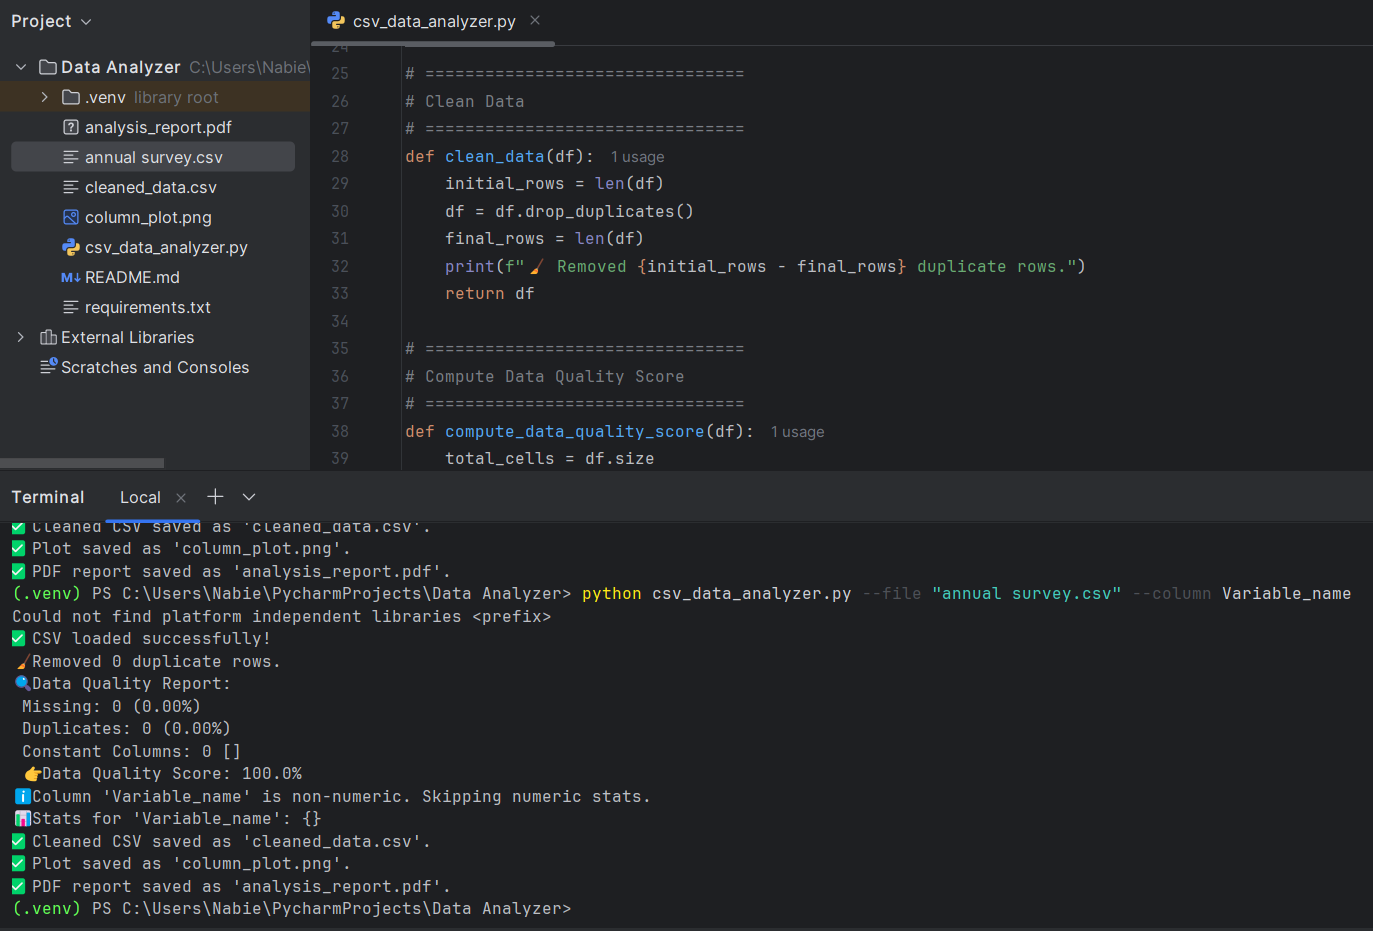
Task: Select README.md in the project tree
Action: [132, 277]
